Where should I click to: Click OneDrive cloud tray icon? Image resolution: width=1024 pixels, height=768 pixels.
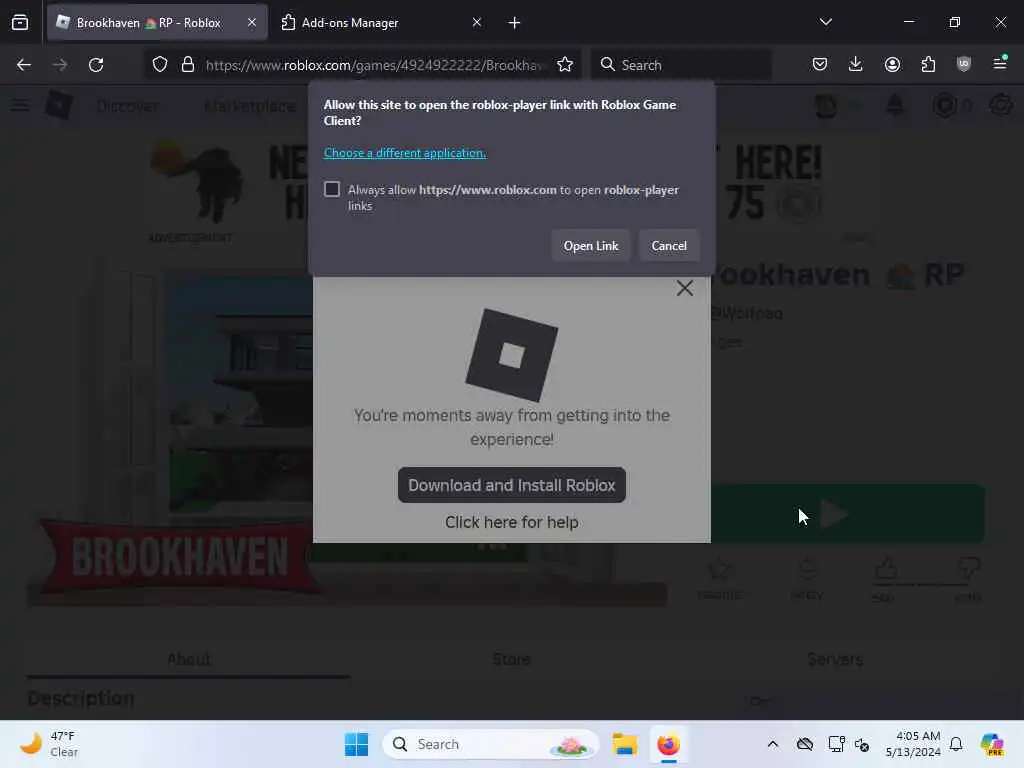click(805, 744)
